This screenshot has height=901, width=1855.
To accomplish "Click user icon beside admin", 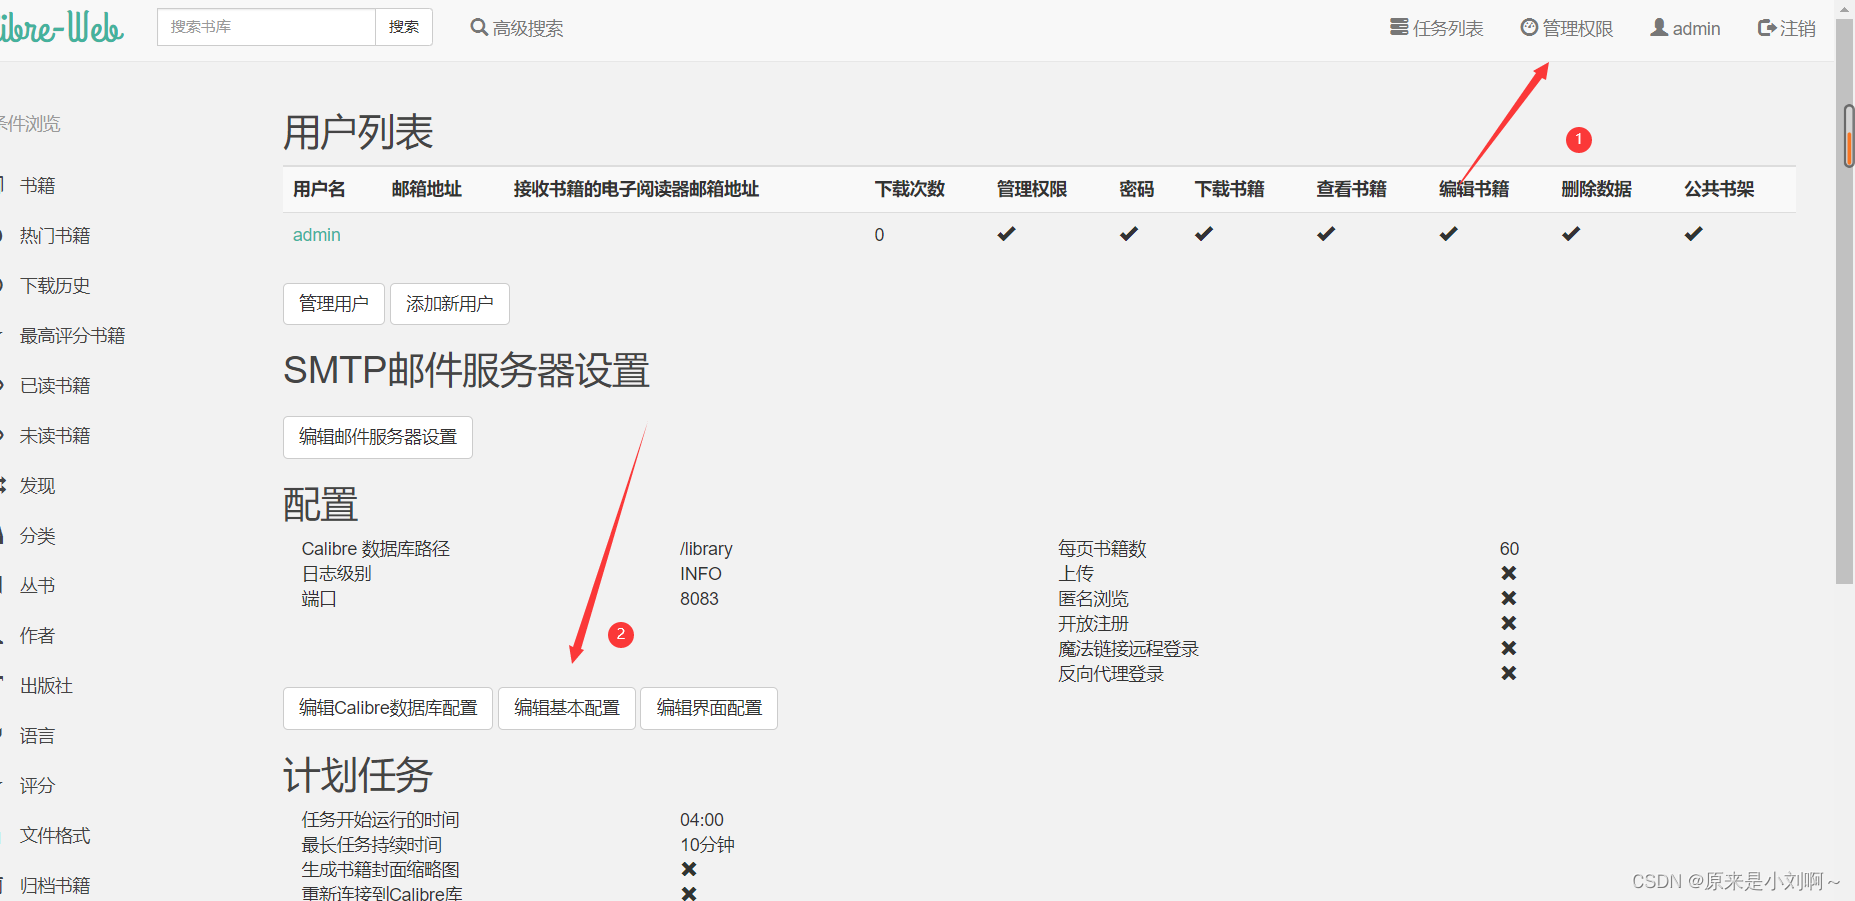I will [1659, 27].
